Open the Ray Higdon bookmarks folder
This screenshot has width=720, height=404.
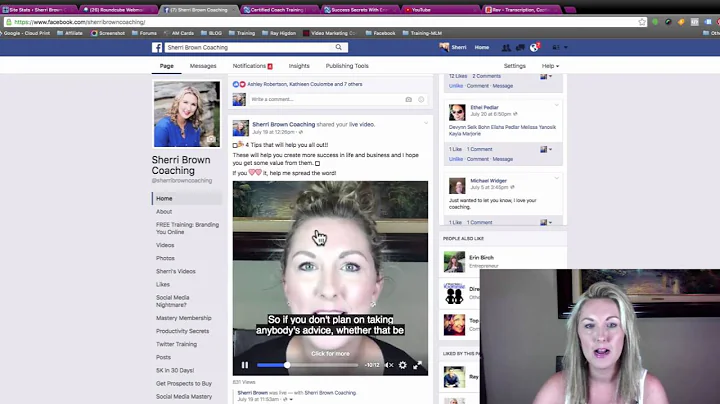point(279,33)
